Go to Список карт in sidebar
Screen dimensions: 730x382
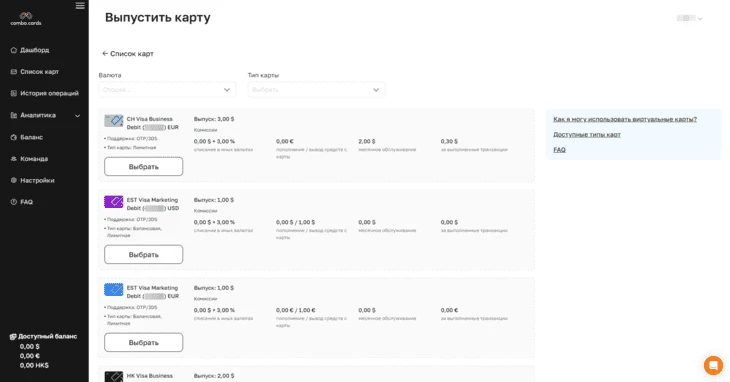(x=39, y=72)
